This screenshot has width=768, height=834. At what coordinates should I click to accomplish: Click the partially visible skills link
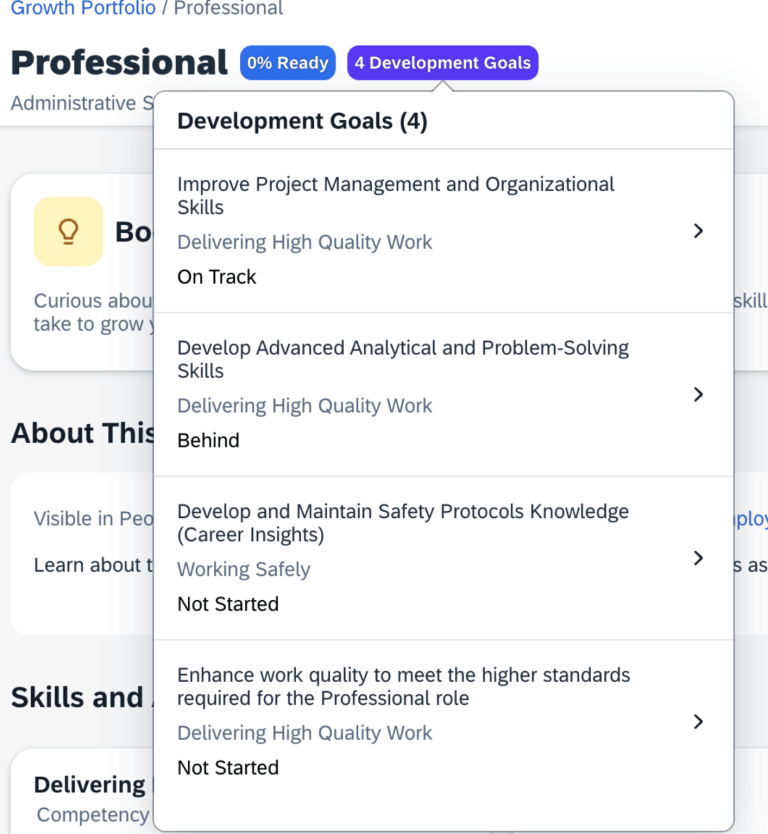tap(753, 301)
